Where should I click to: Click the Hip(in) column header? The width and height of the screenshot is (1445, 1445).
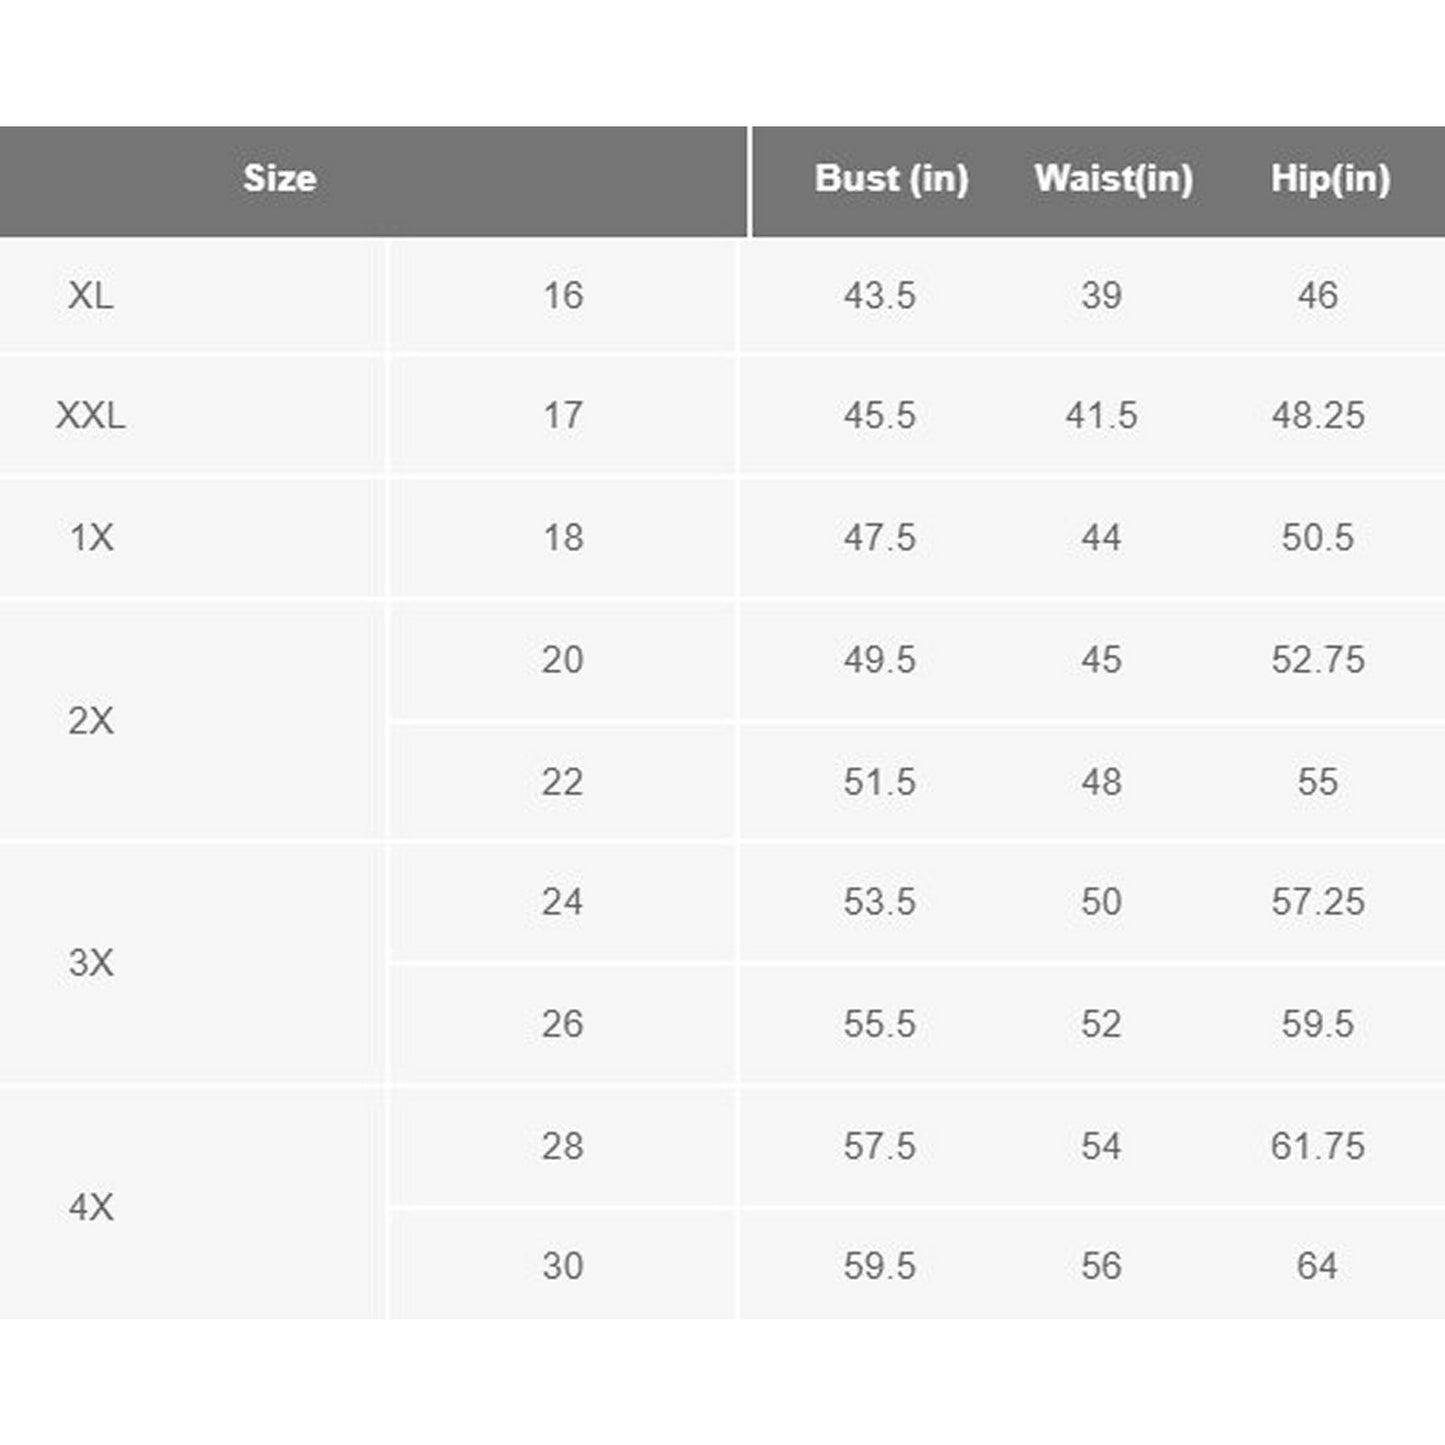tap(1330, 179)
